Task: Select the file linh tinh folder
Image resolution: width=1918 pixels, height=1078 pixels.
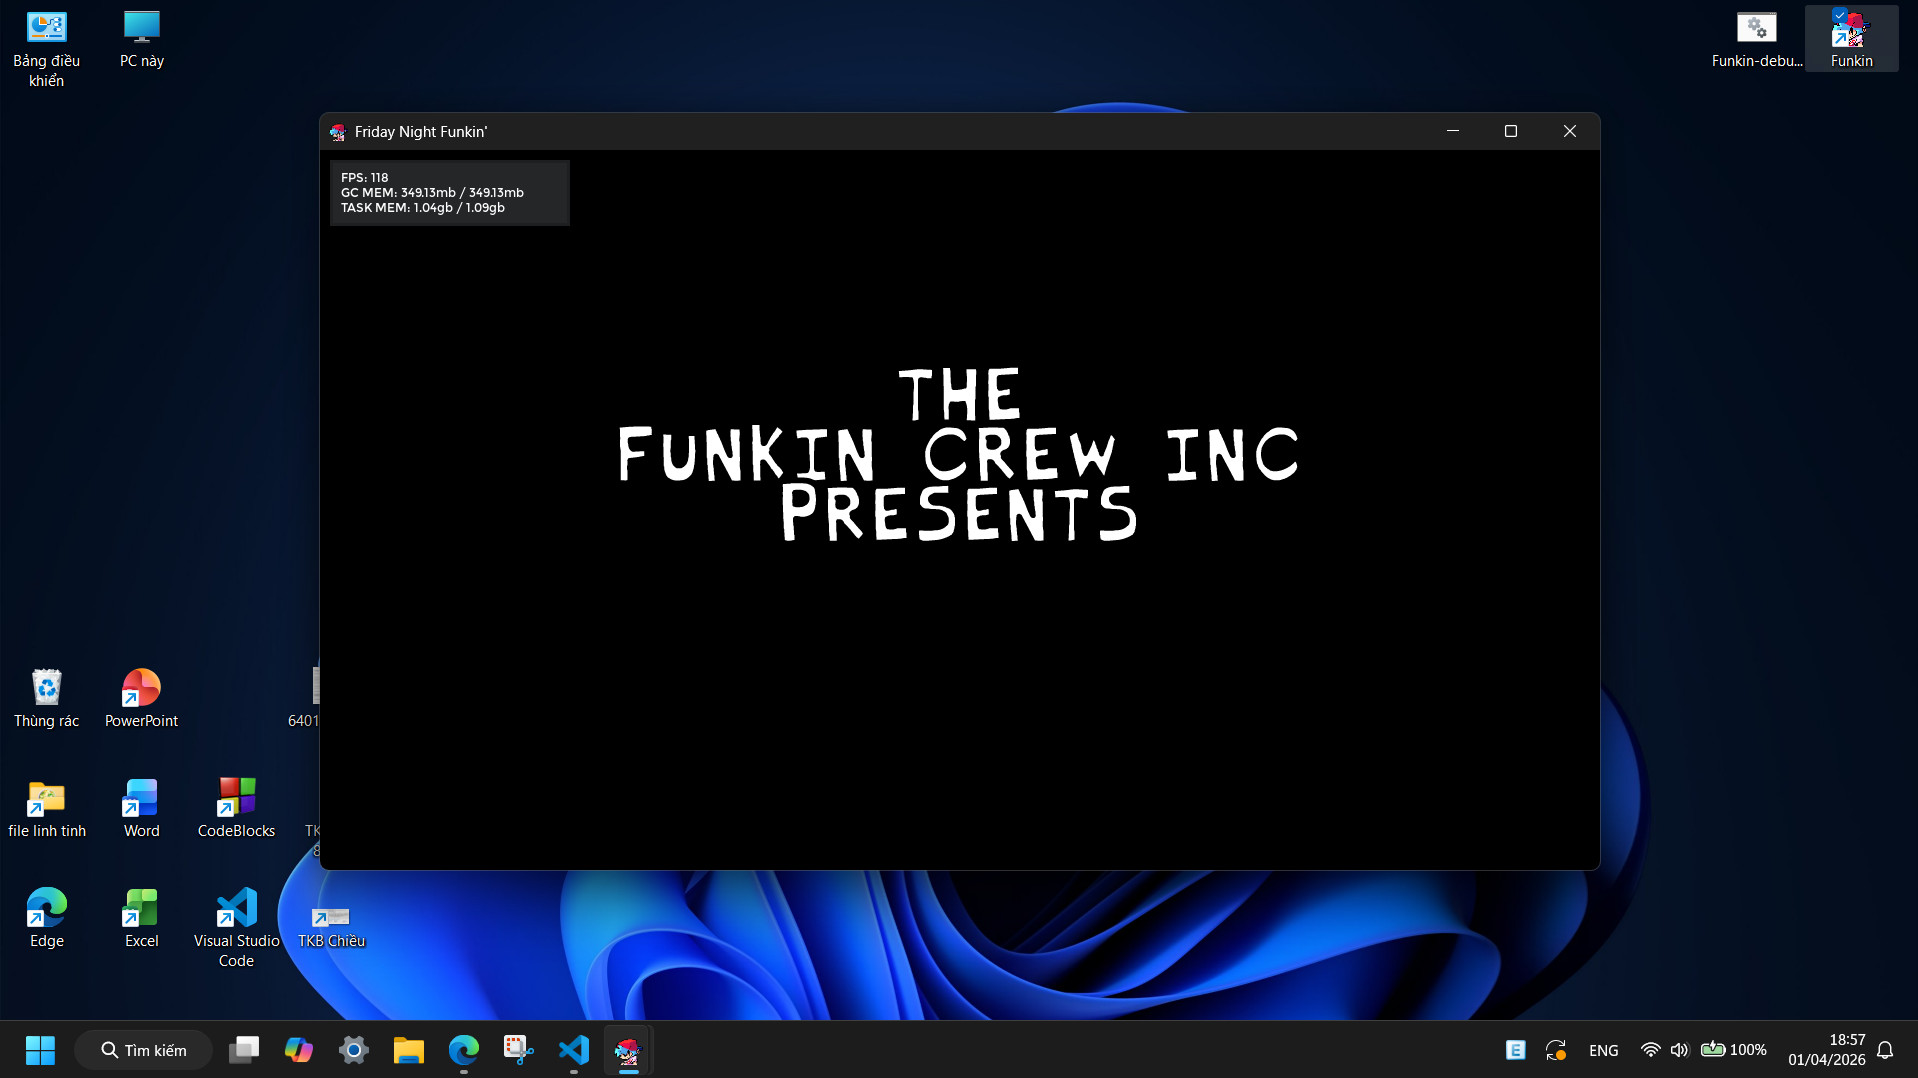Action: (x=46, y=809)
